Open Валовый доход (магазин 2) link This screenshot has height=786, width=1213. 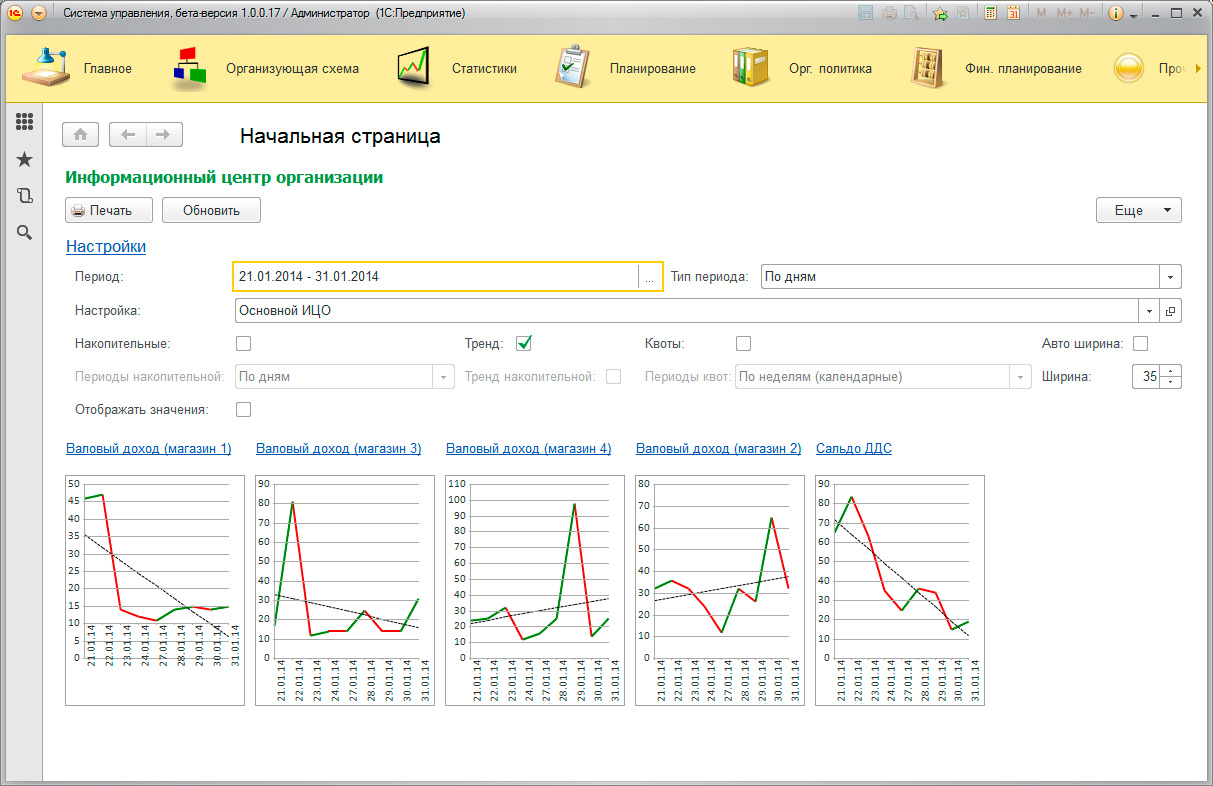coord(718,449)
